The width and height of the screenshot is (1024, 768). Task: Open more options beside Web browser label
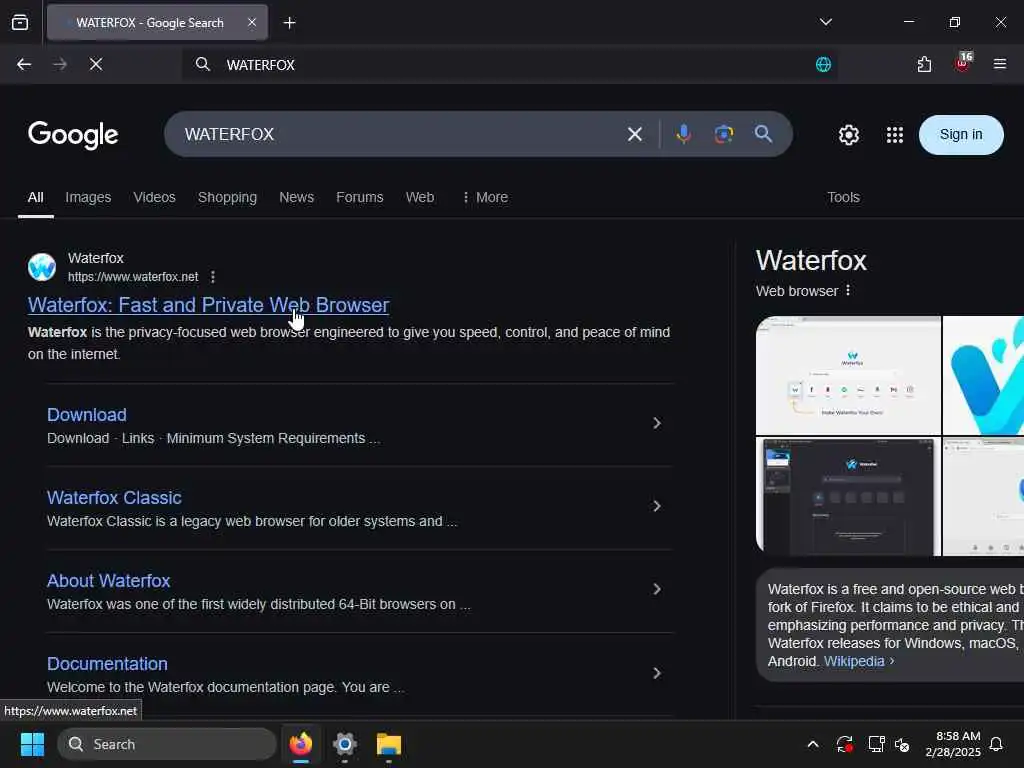pyautogui.click(x=848, y=291)
